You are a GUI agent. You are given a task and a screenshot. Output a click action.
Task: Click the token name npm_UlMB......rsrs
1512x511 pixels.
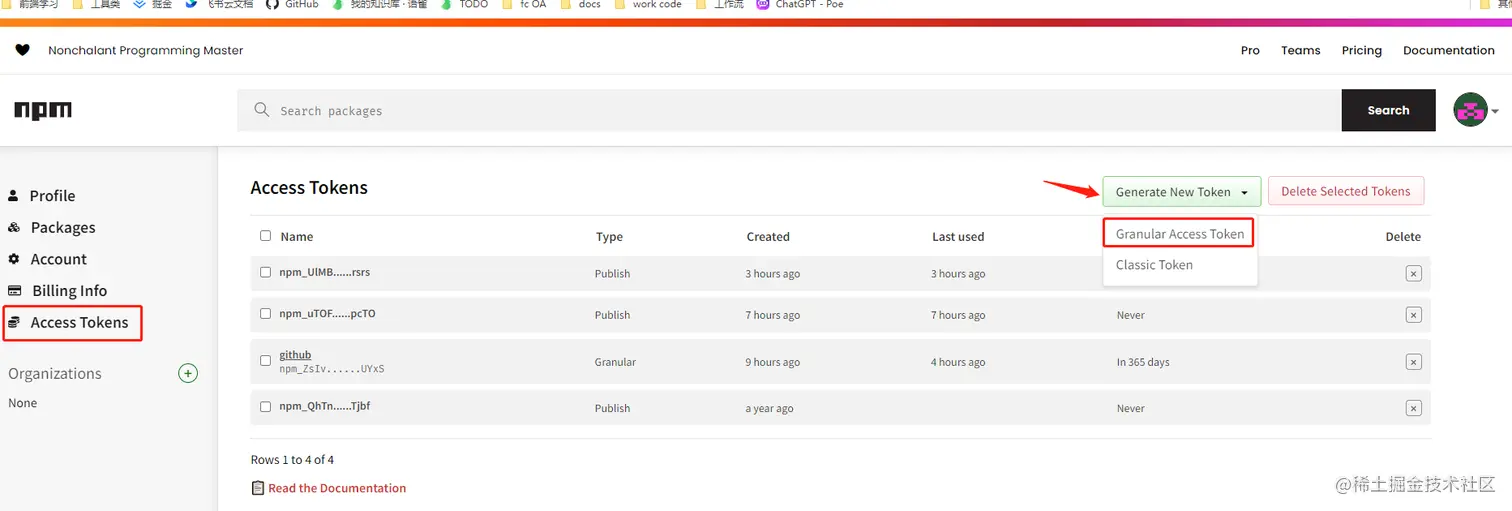pos(325,272)
